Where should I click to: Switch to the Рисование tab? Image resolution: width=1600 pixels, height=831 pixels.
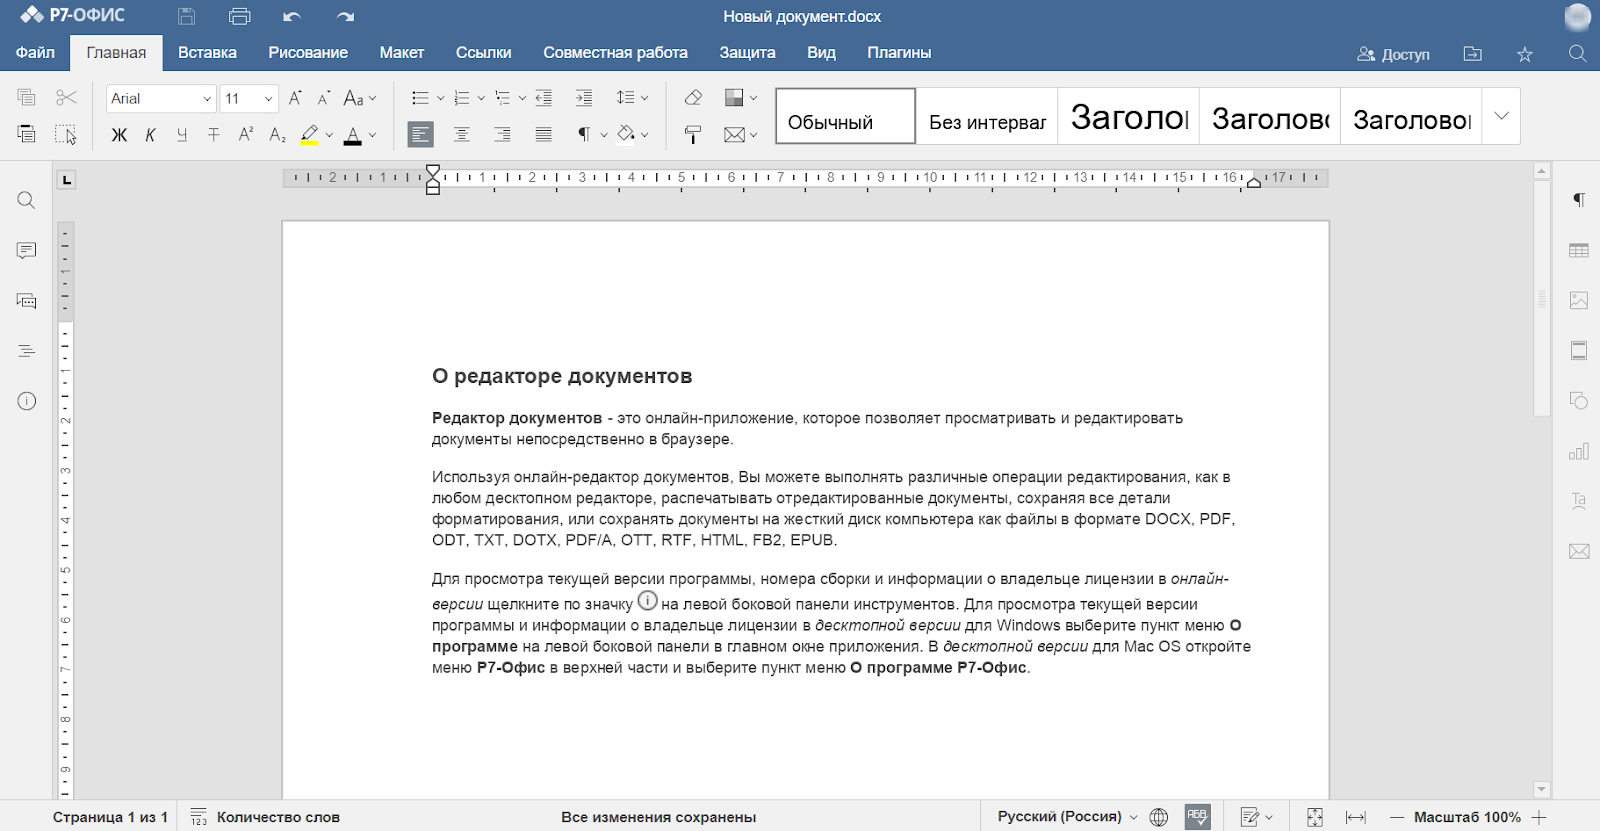[308, 53]
